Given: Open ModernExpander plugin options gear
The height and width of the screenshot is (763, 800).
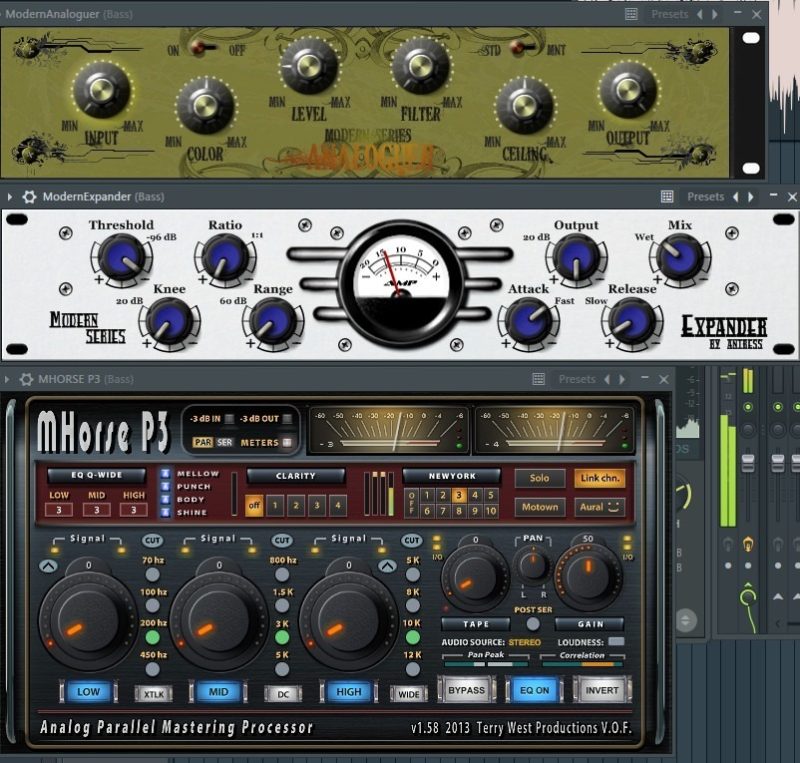Looking at the screenshot, I should coord(29,196).
